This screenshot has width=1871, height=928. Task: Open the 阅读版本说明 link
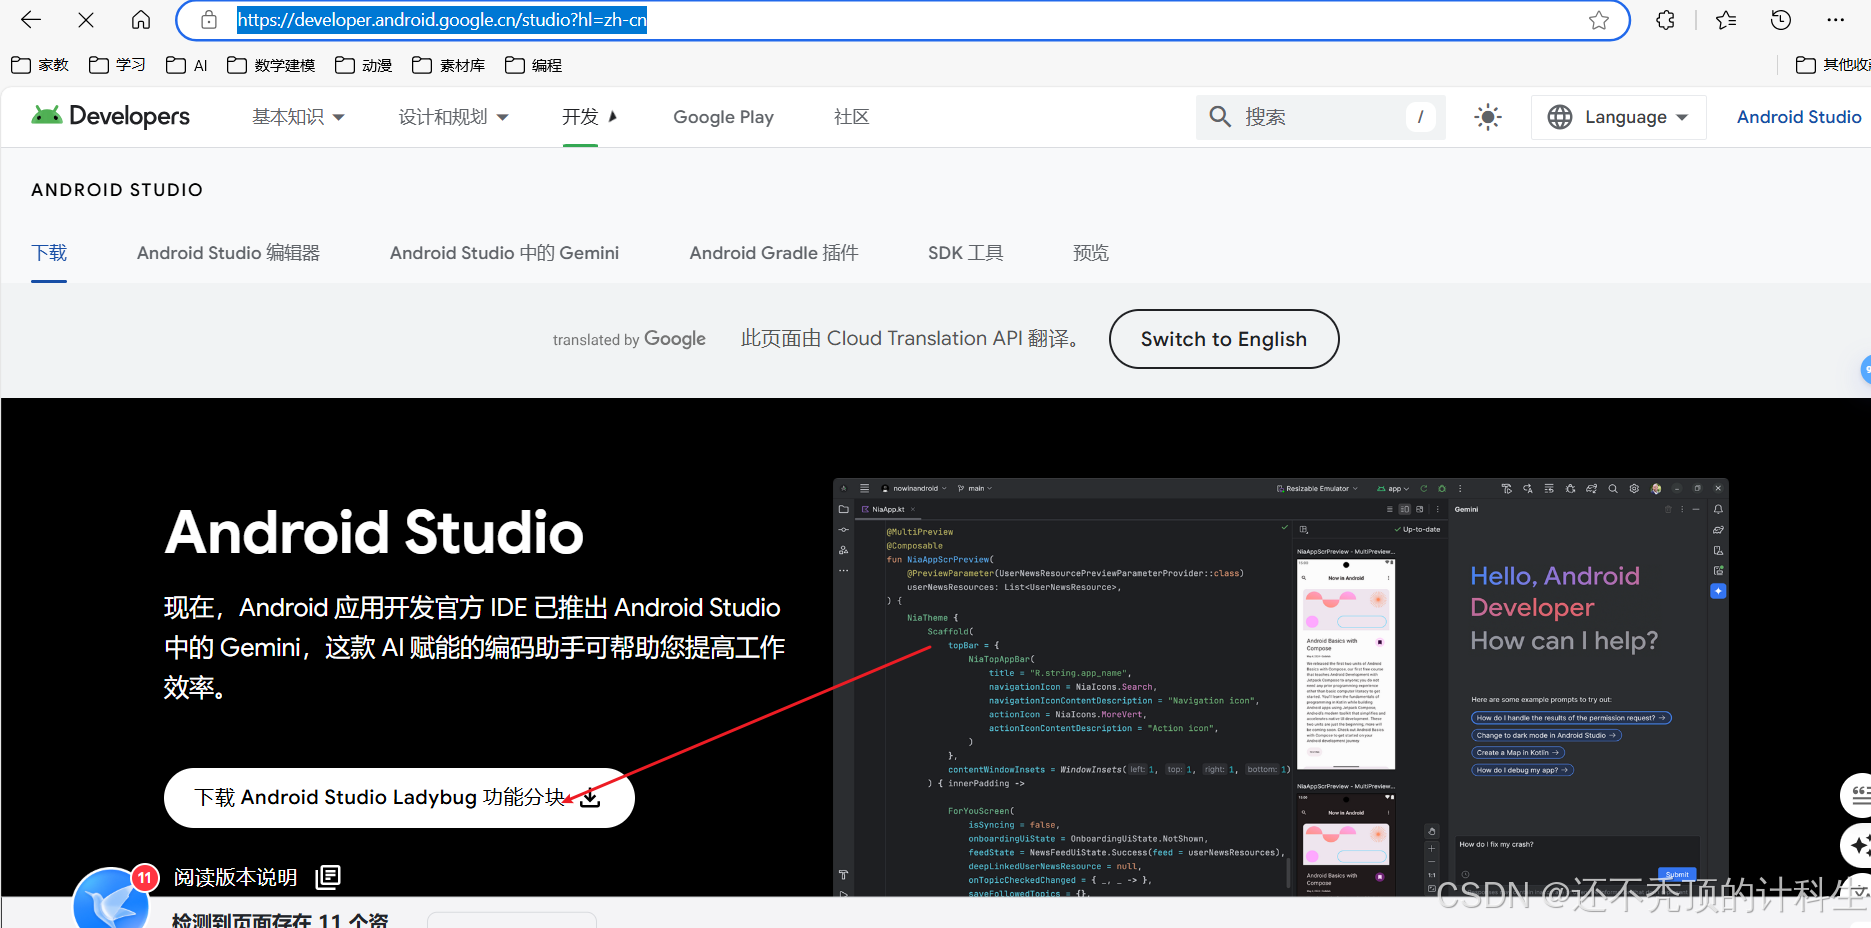click(x=235, y=877)
